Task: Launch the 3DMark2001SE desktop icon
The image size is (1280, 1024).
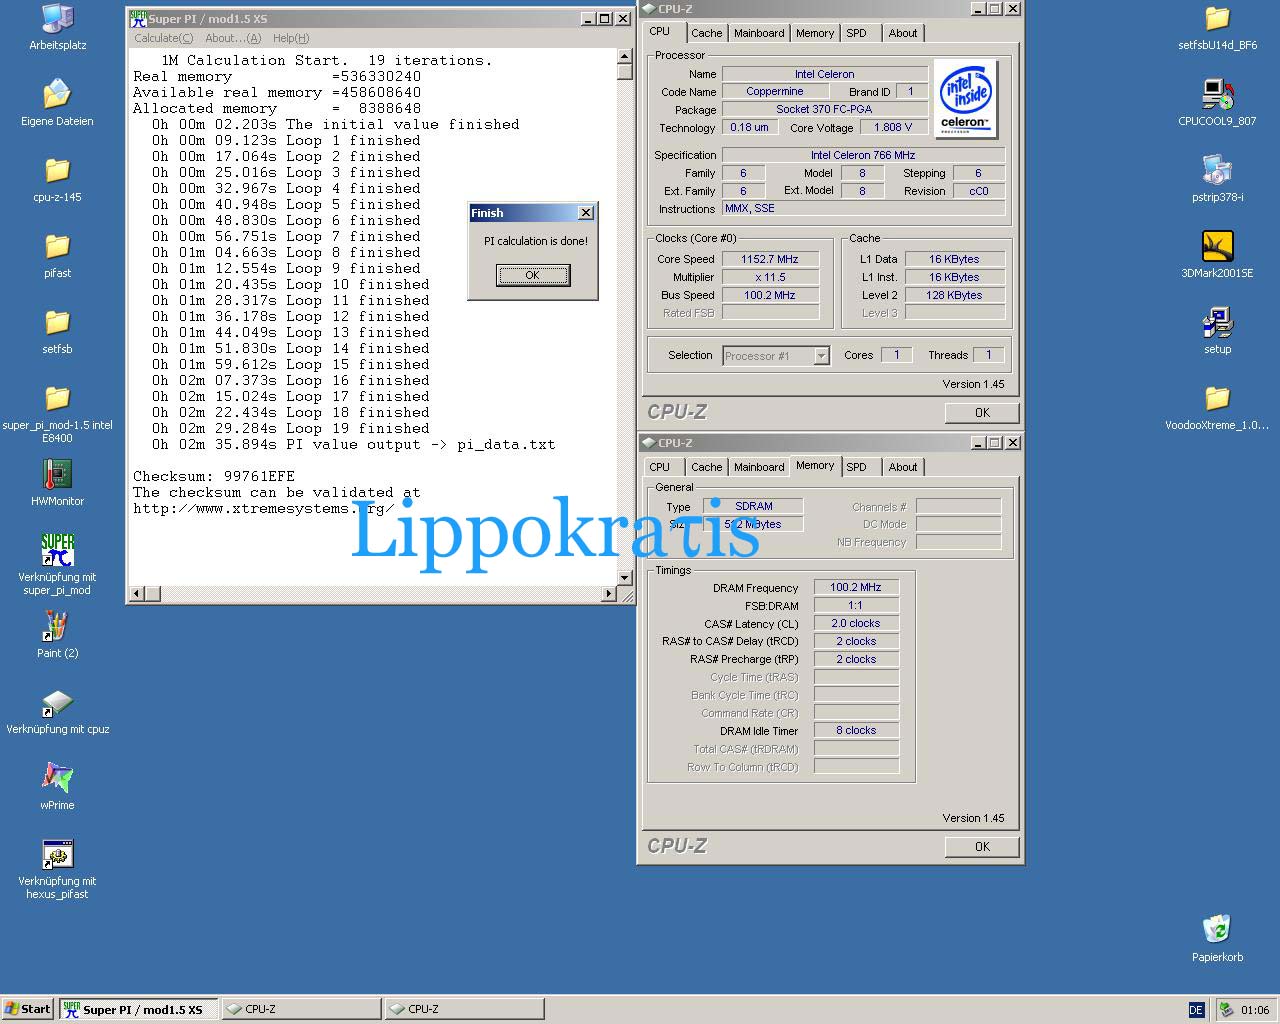Action: point(1217,247)
